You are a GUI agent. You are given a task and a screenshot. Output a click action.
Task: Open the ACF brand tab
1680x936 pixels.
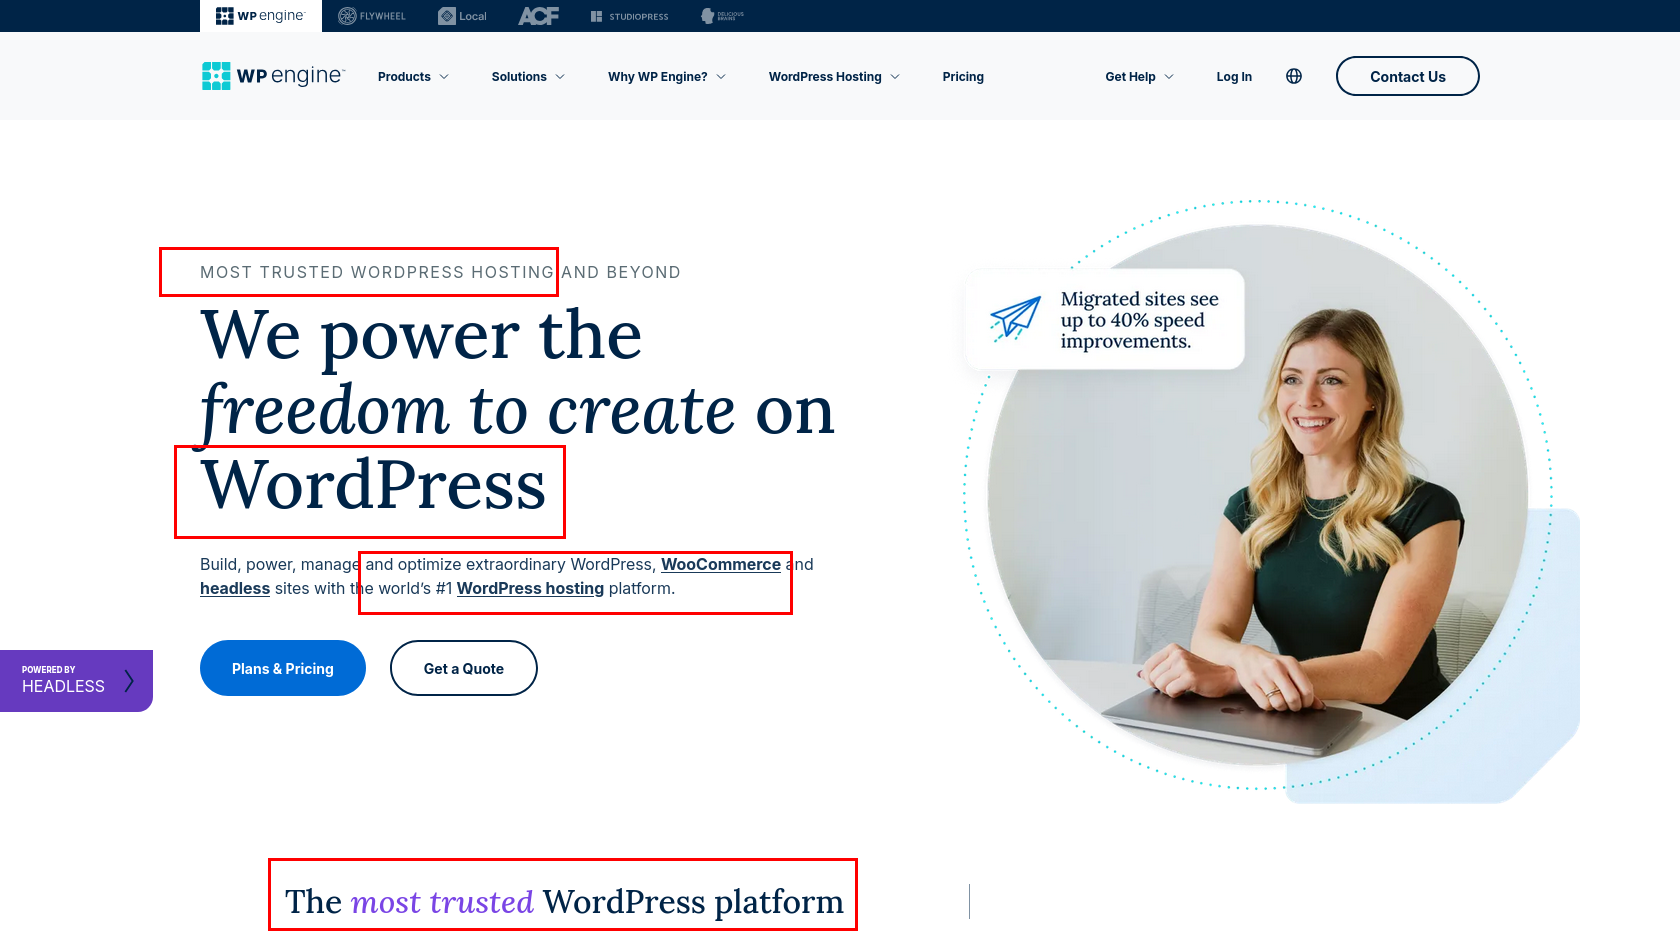(x=538, y=16)
